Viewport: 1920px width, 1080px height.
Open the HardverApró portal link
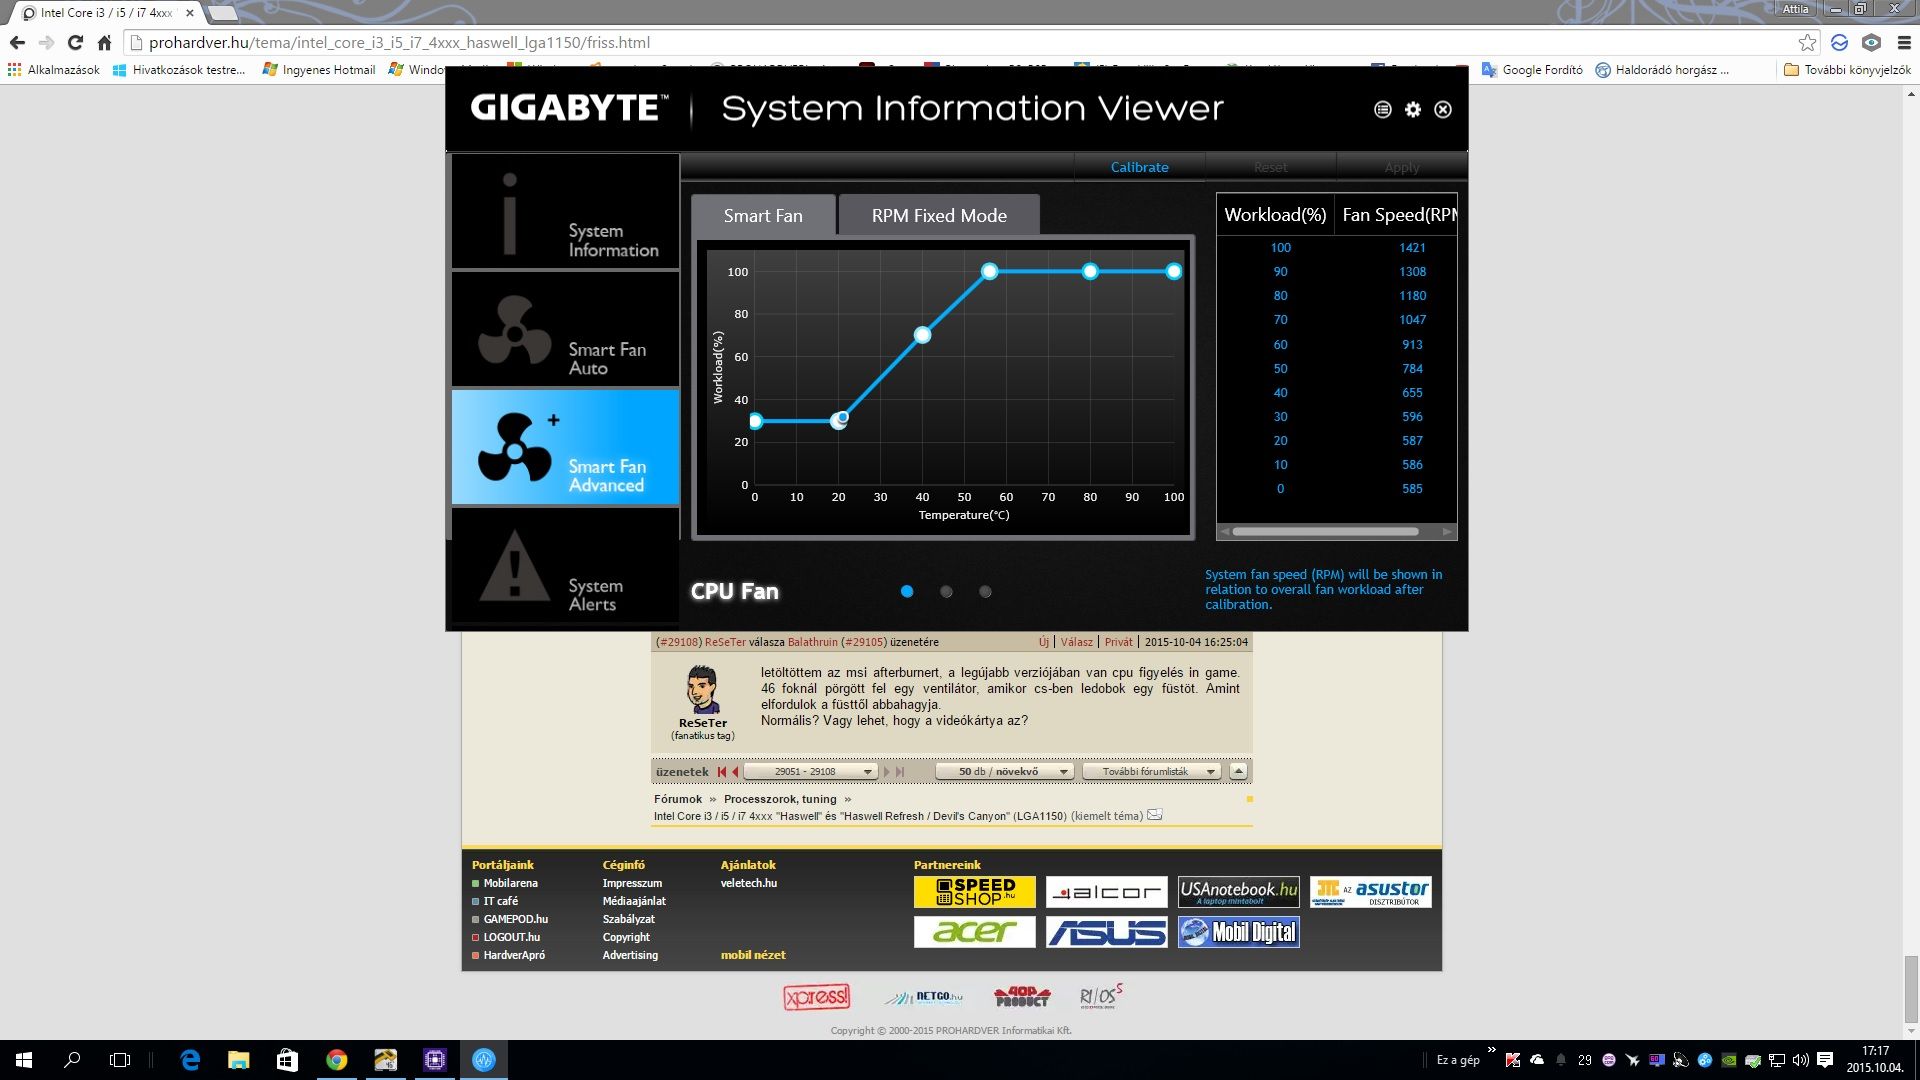click(514, 955)
